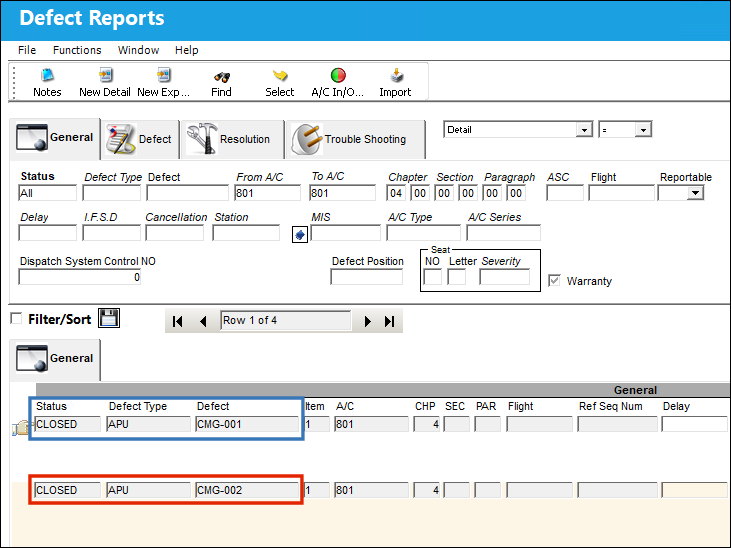
Task: Click CLOSED status in CMG-001 row
Action: coord(67,424)
